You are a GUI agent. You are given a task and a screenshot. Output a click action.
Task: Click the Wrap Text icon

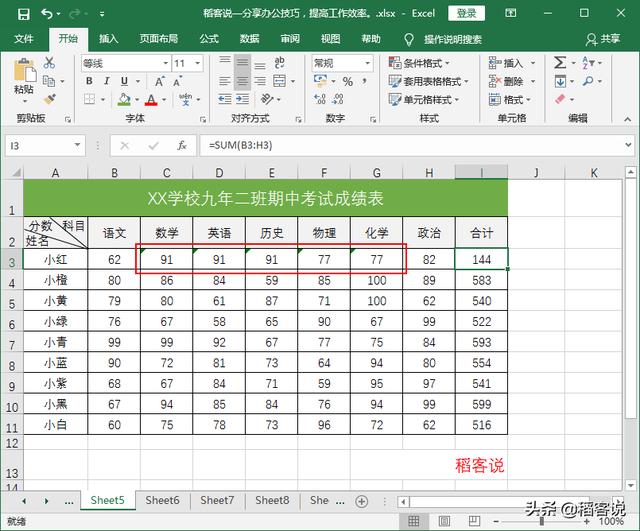280,62
